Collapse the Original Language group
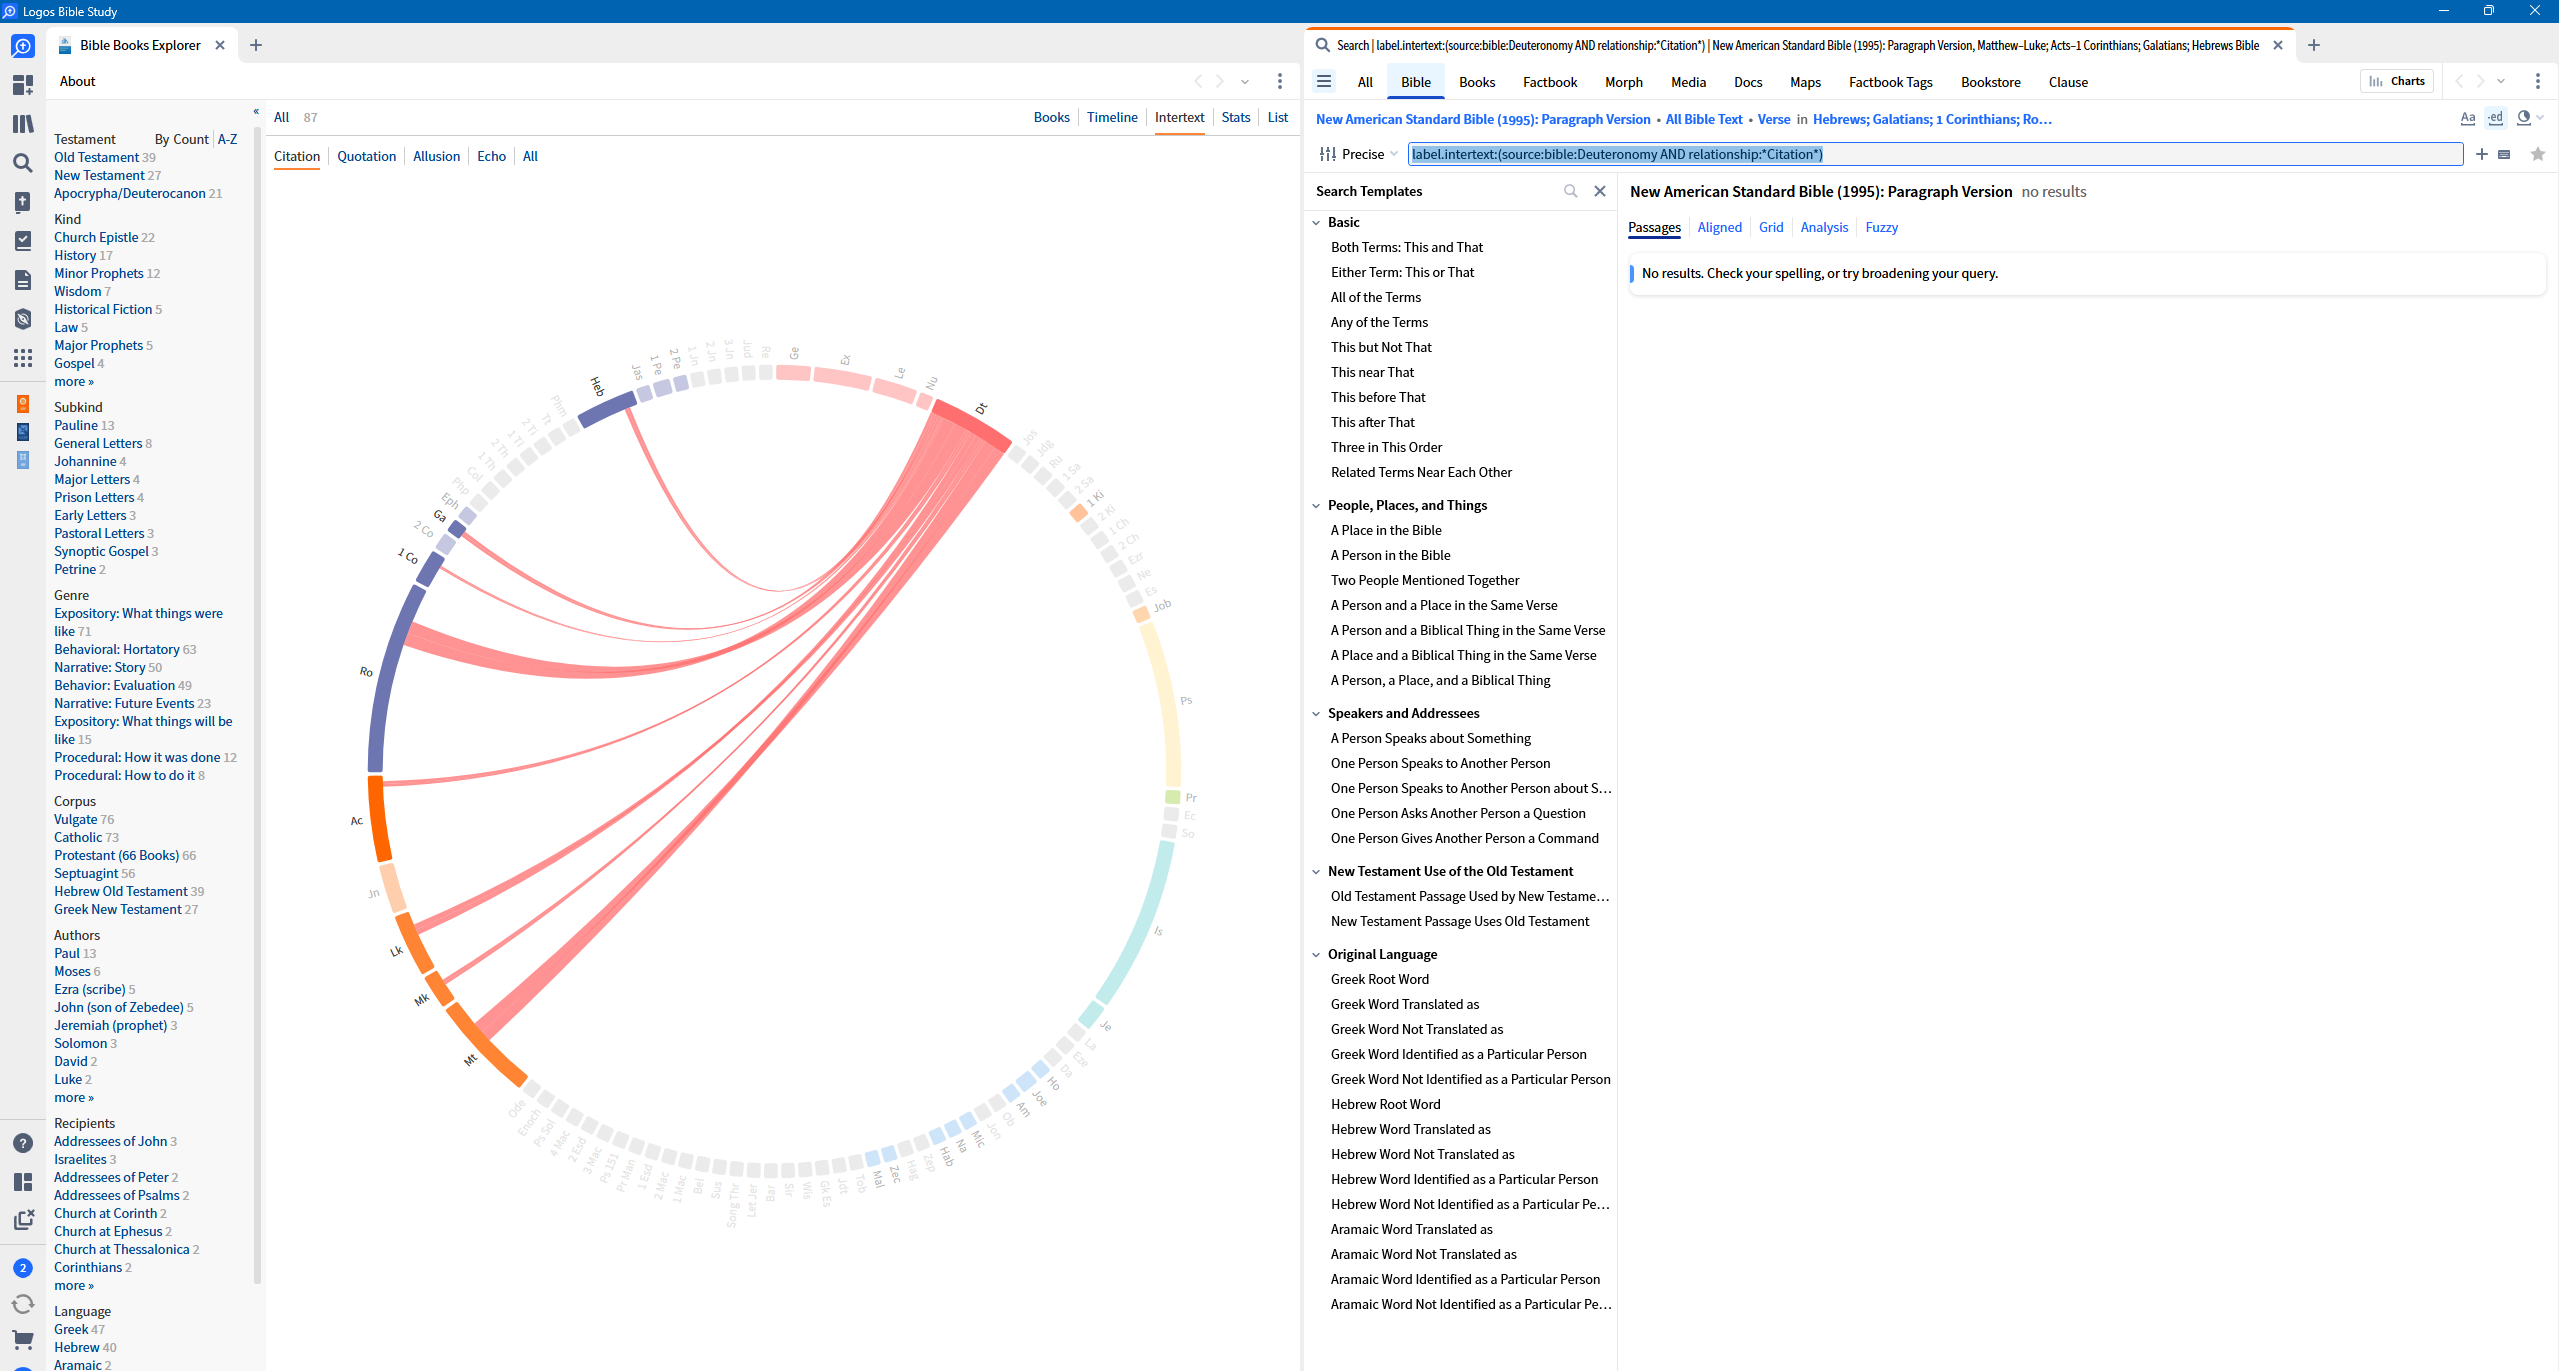Viewport: 2559px width, 1371px height. tap(1316, 955)
